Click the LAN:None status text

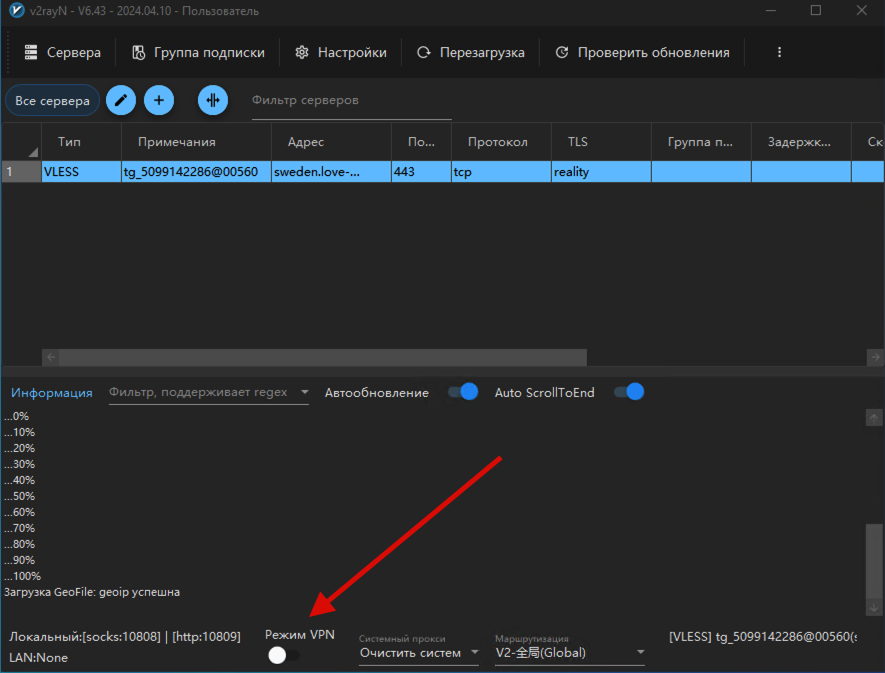pos(38,658)
